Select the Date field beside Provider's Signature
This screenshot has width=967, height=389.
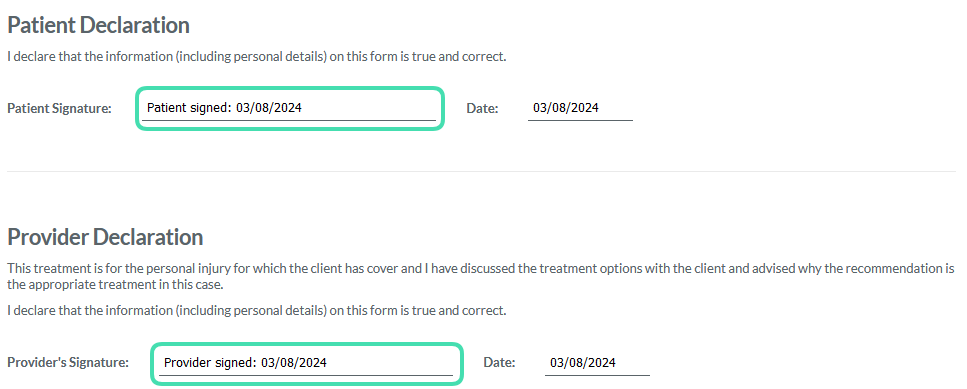(597, 363)
